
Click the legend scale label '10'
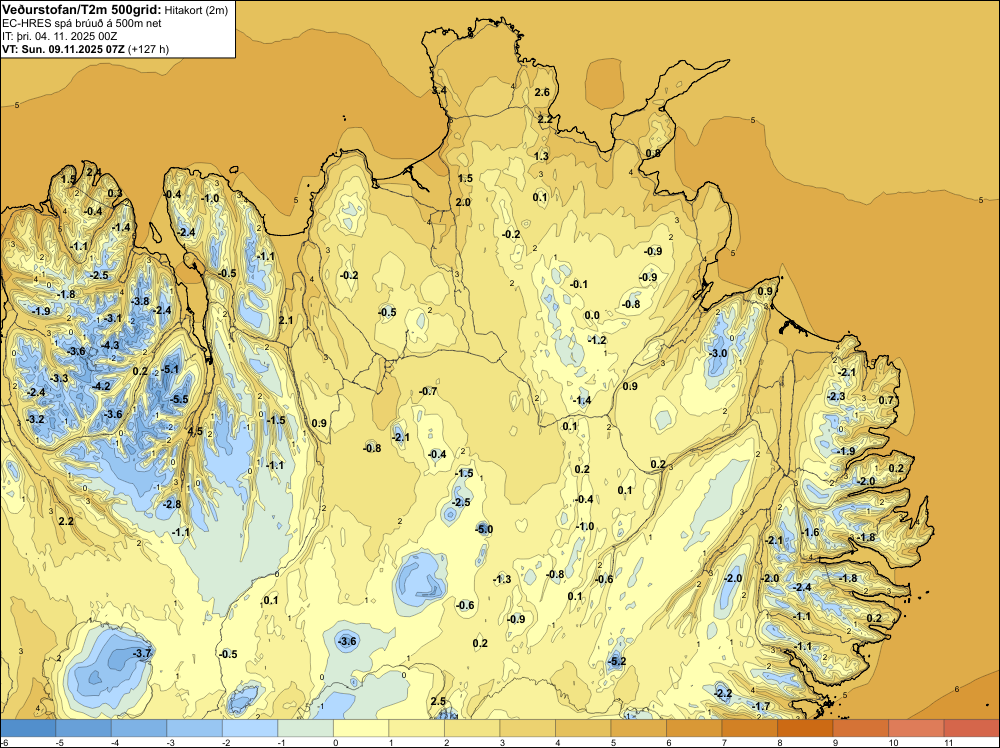tap(893, 742)
